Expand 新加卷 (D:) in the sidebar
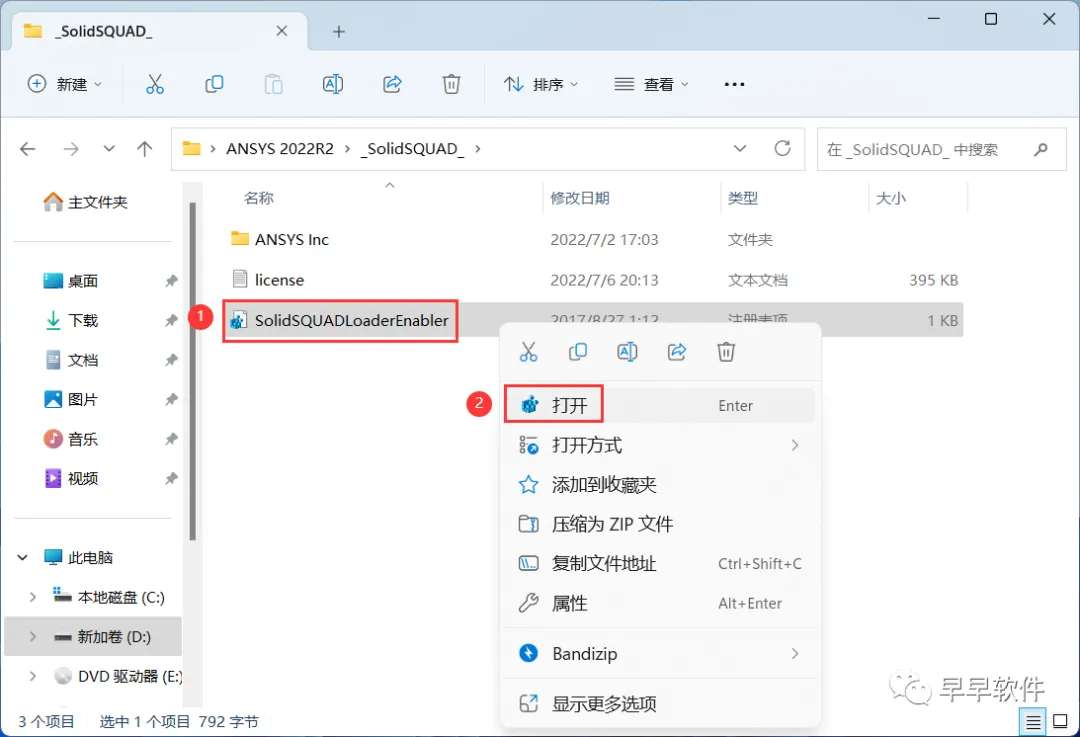Viewport: 1080px width, 737px height. coord(32,637)
